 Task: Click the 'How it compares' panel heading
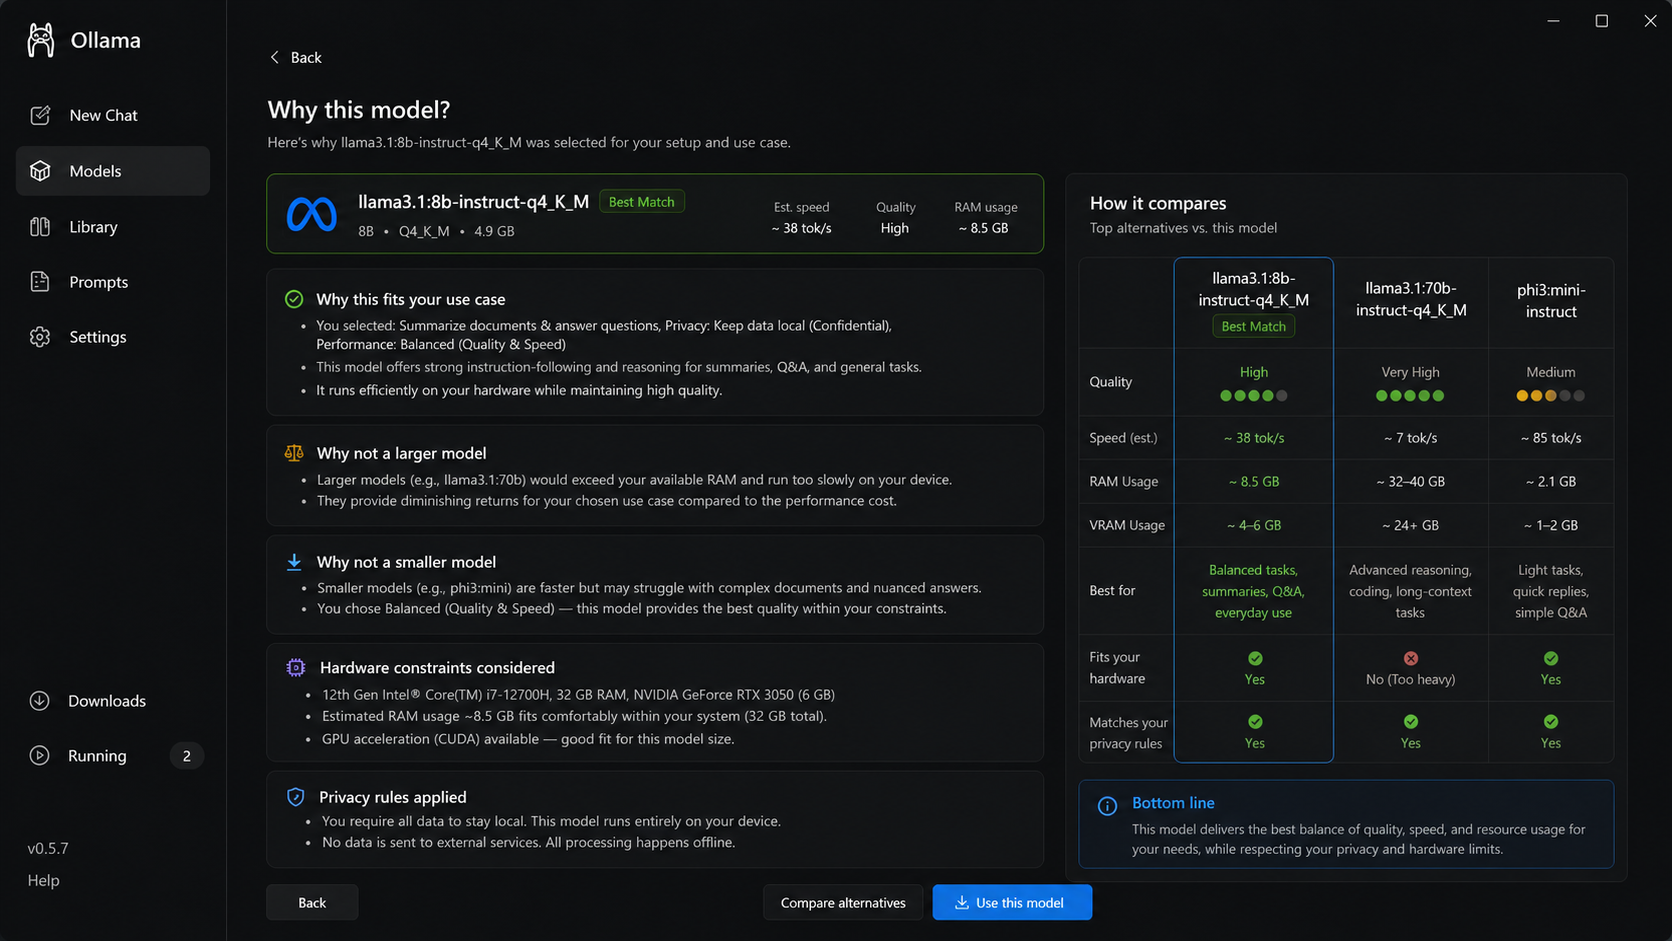(x=1158, y=203)
